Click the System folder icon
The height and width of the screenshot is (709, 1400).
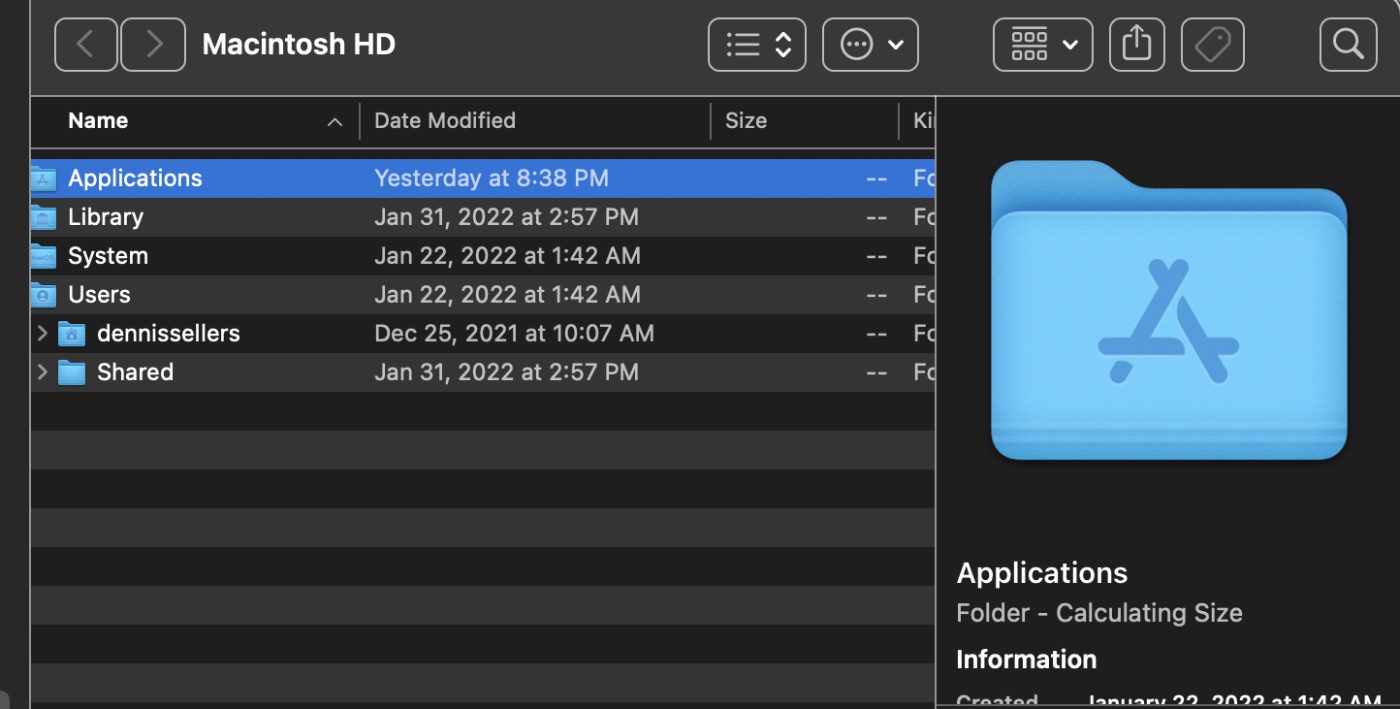point(43,256)
